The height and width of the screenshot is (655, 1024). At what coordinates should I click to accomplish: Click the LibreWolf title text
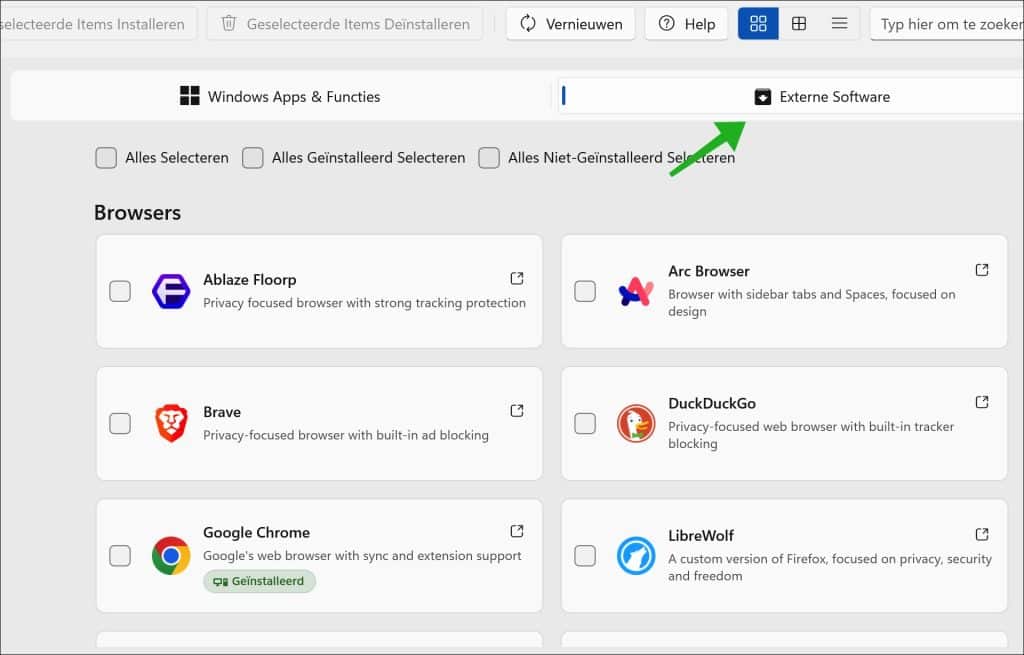(701, 535)
